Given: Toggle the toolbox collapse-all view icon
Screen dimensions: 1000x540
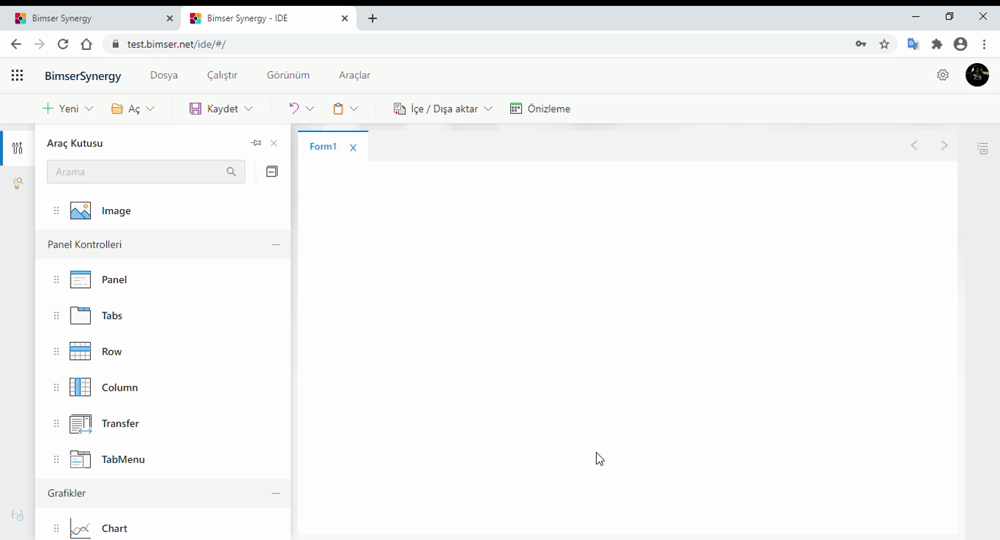Looking at the screenshot, I should coord(271,172).
